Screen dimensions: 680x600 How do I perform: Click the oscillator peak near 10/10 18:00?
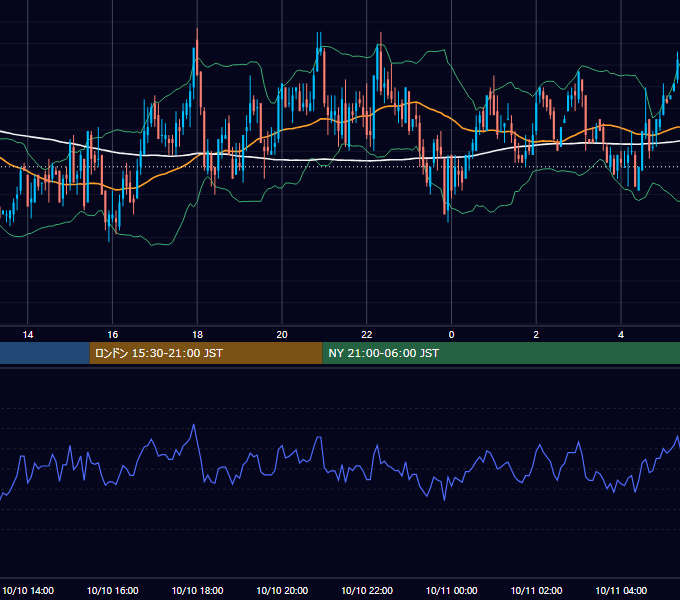[x=193, y=425]
